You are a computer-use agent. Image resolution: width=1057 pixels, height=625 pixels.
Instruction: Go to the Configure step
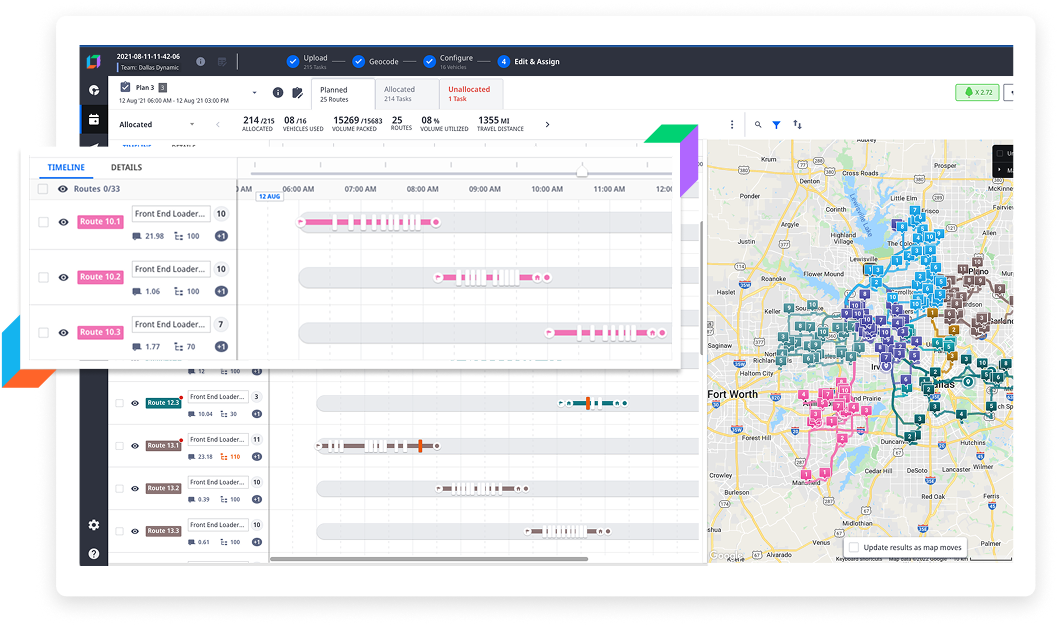pyautogui.click(x=448, y=61)
